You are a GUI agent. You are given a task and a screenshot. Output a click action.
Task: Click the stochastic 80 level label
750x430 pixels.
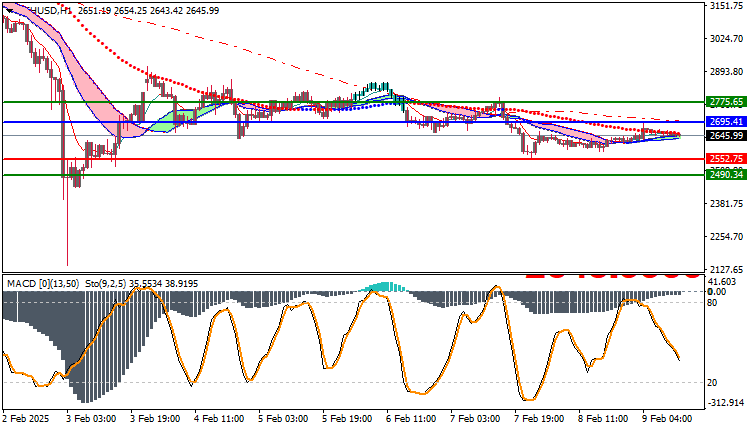(x=712, y=303)
